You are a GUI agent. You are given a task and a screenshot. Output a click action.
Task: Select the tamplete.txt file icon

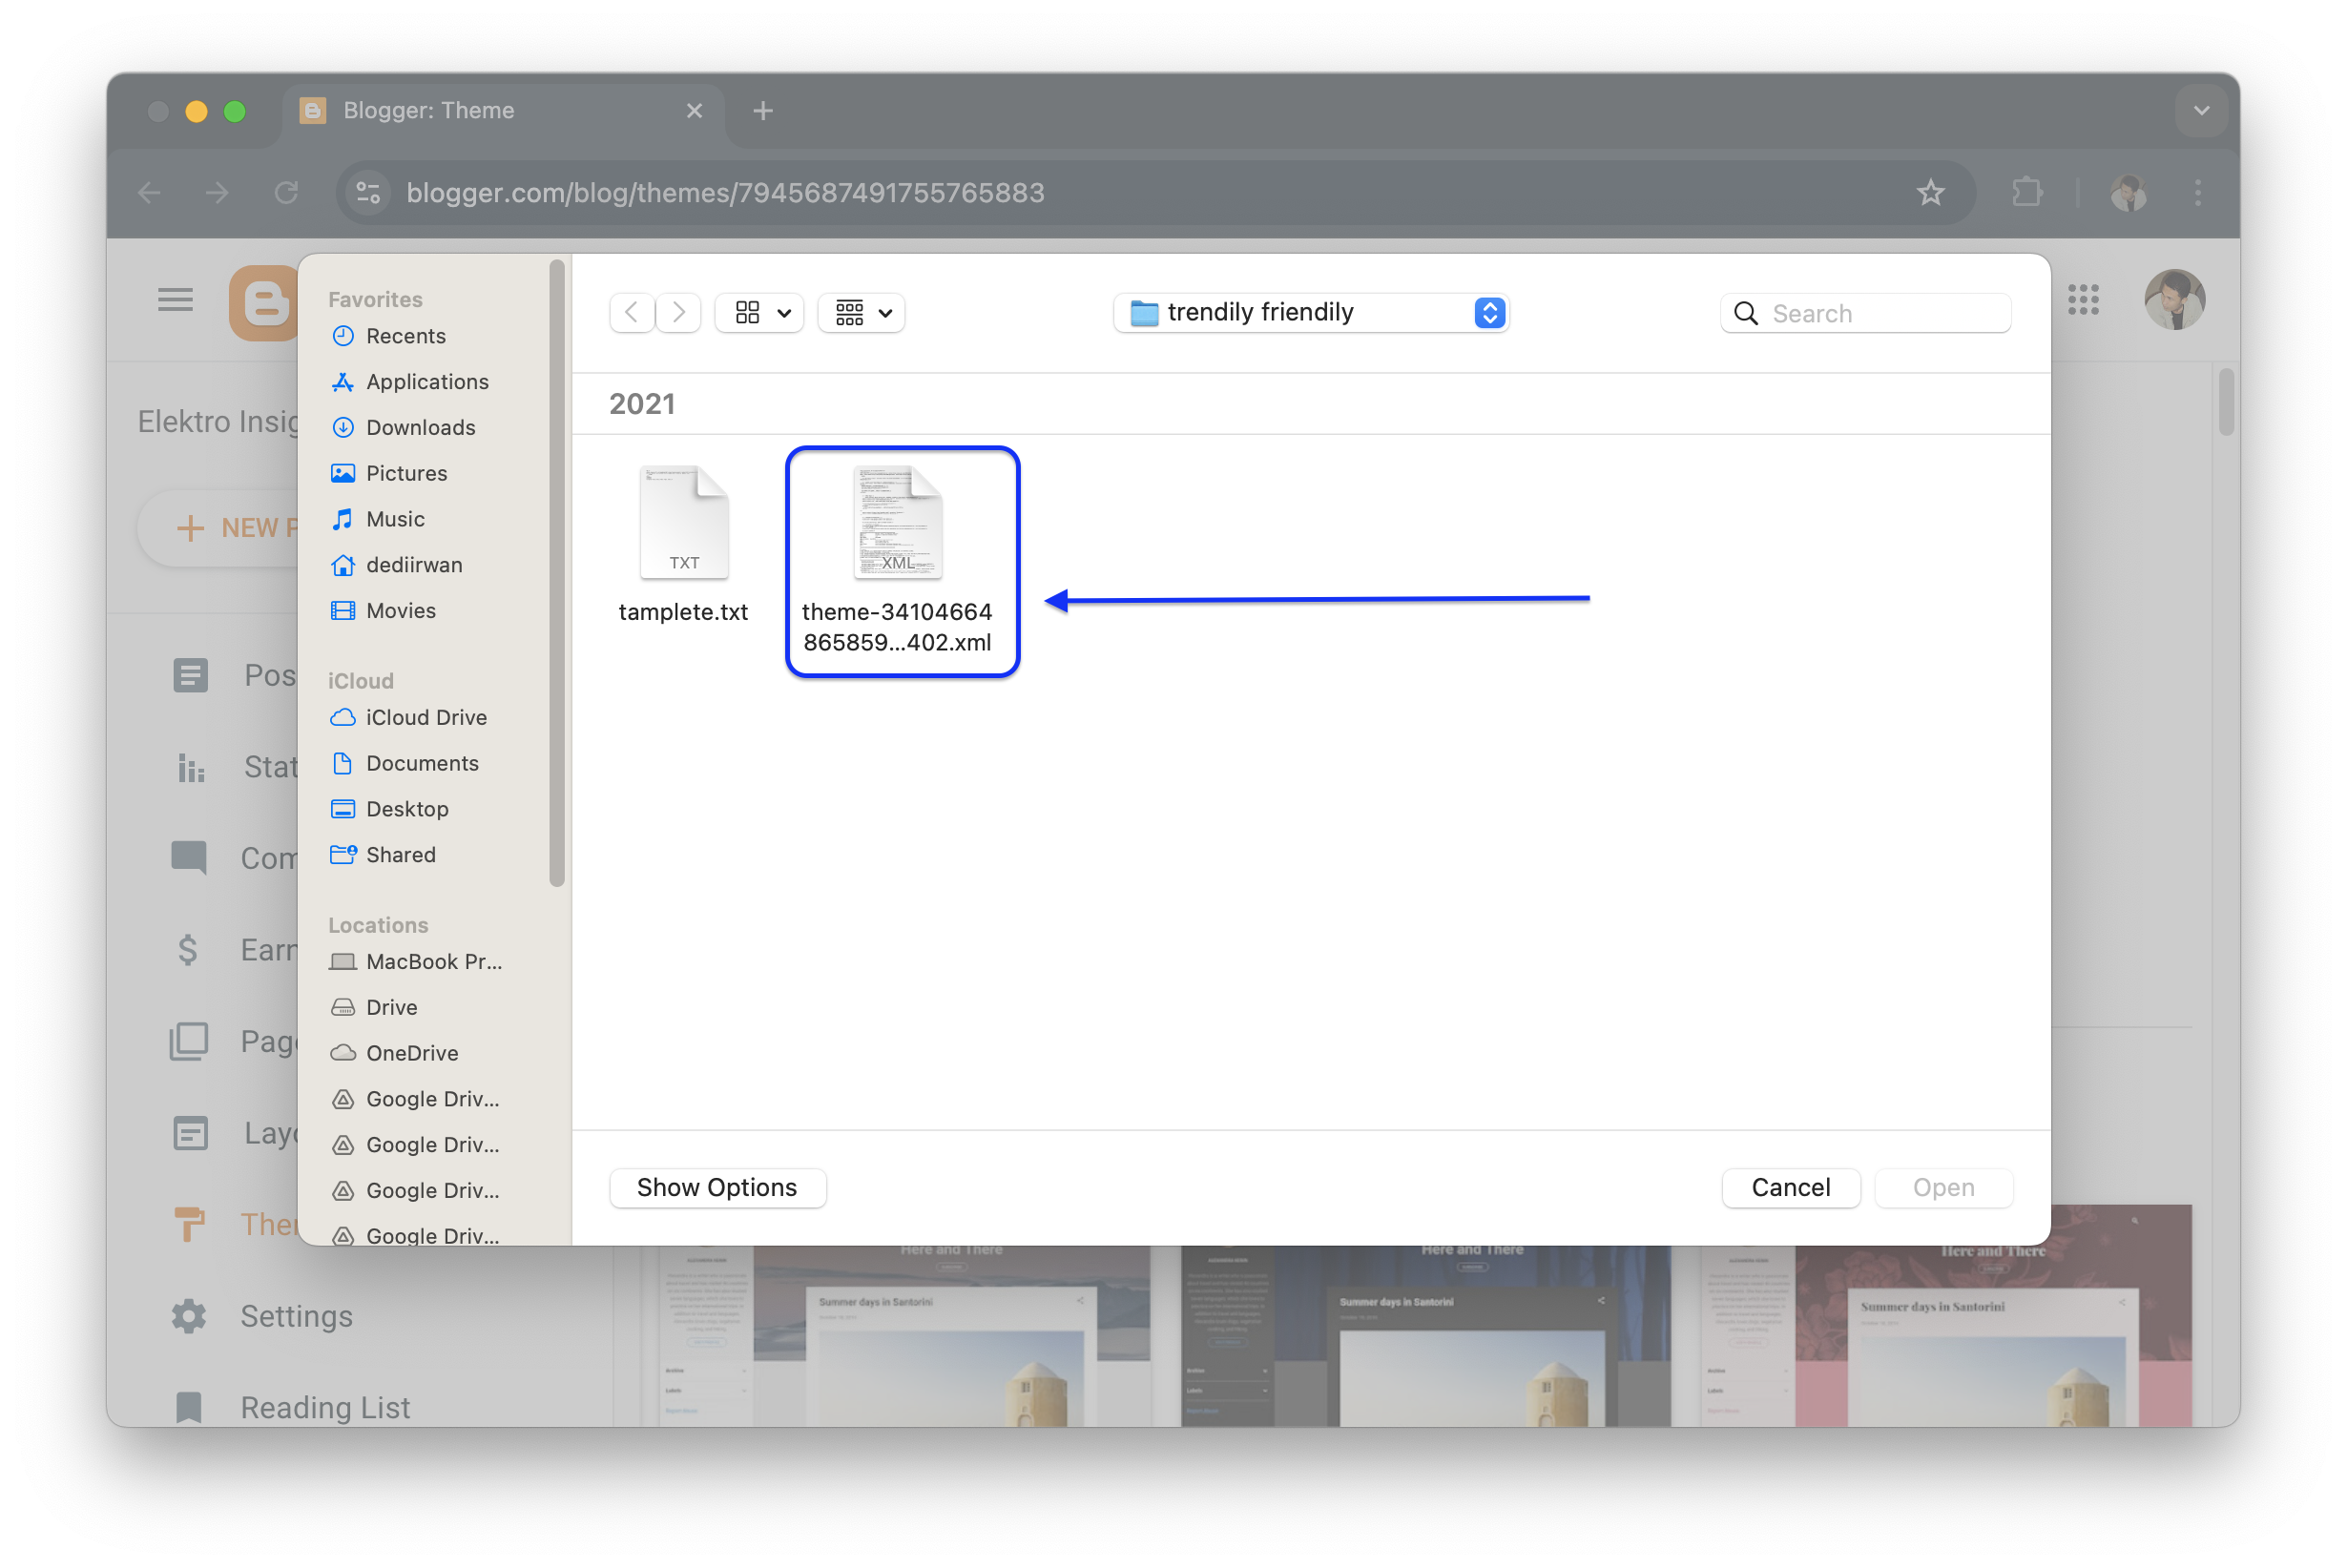684,522
